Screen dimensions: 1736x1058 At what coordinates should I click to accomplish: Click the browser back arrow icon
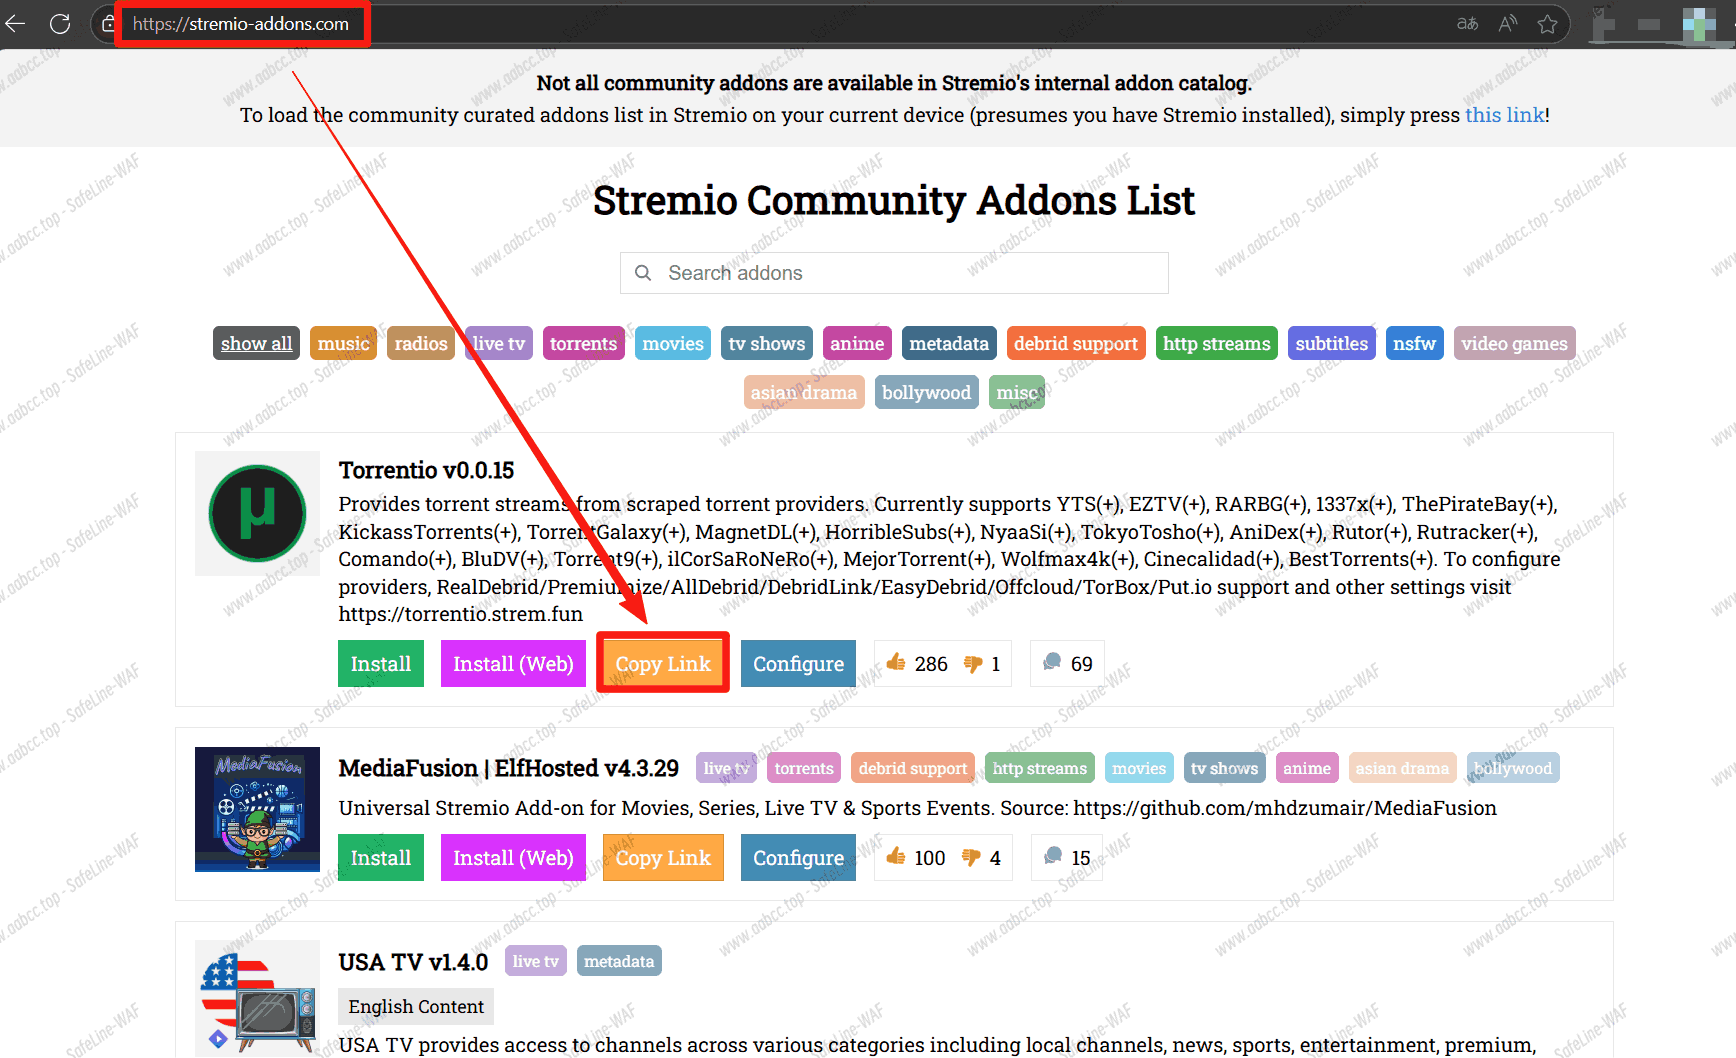[x=15, y=23]
